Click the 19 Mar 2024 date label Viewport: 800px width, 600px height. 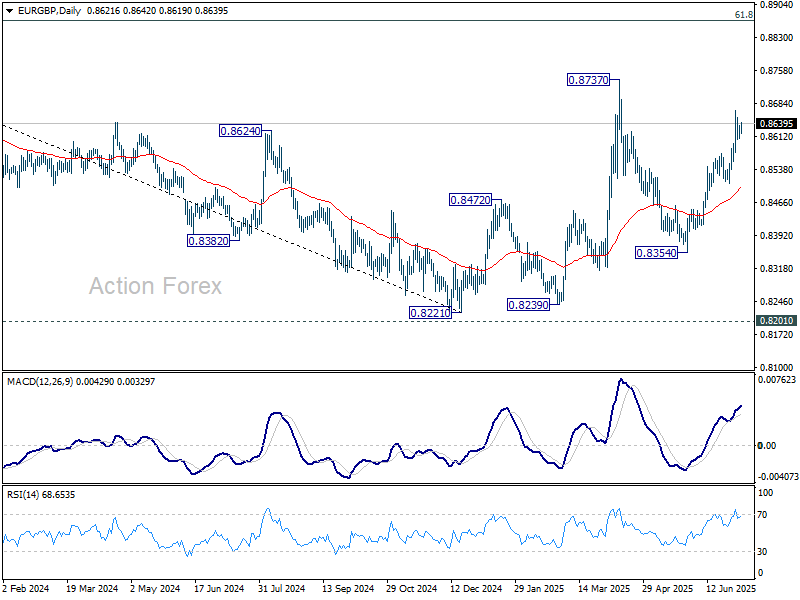92,588
